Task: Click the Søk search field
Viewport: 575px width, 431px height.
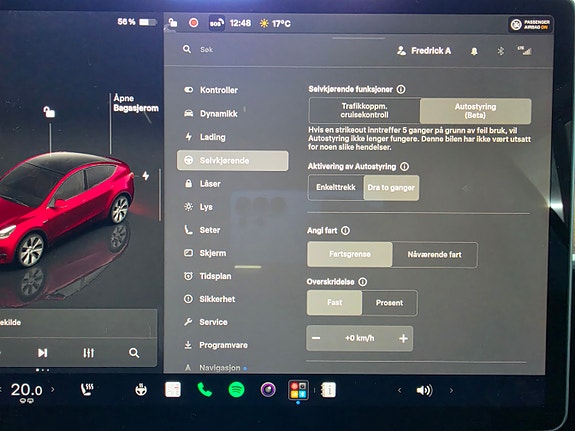Action: coord(206,50)
